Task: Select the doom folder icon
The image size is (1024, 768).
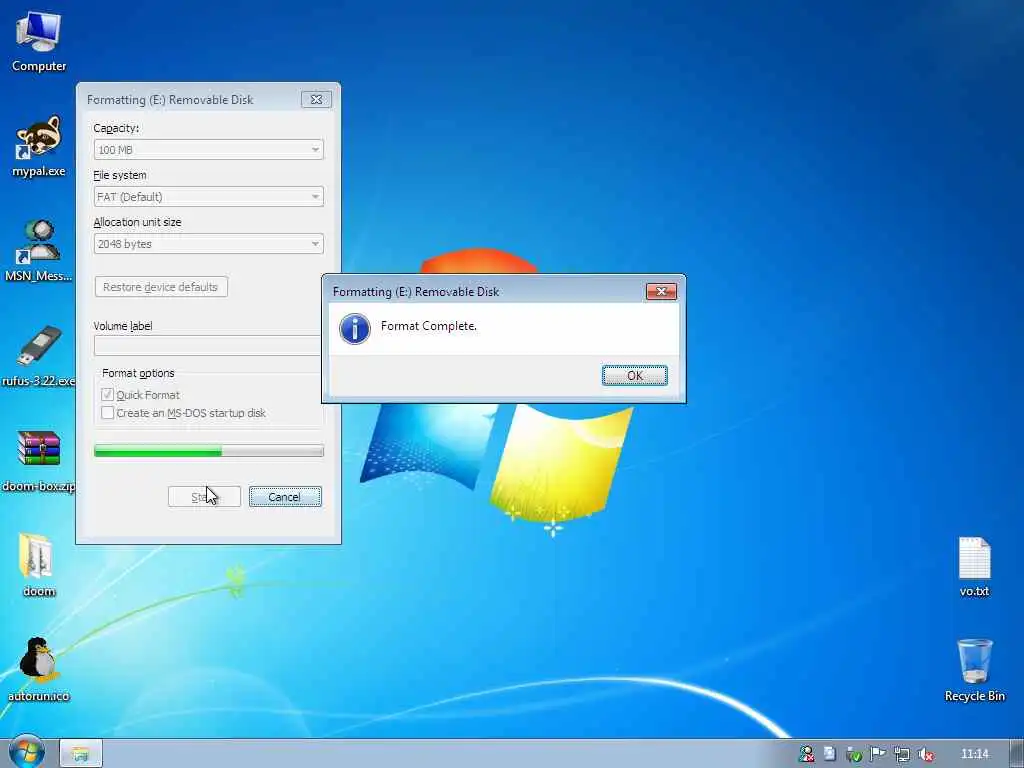Action: 39,566
